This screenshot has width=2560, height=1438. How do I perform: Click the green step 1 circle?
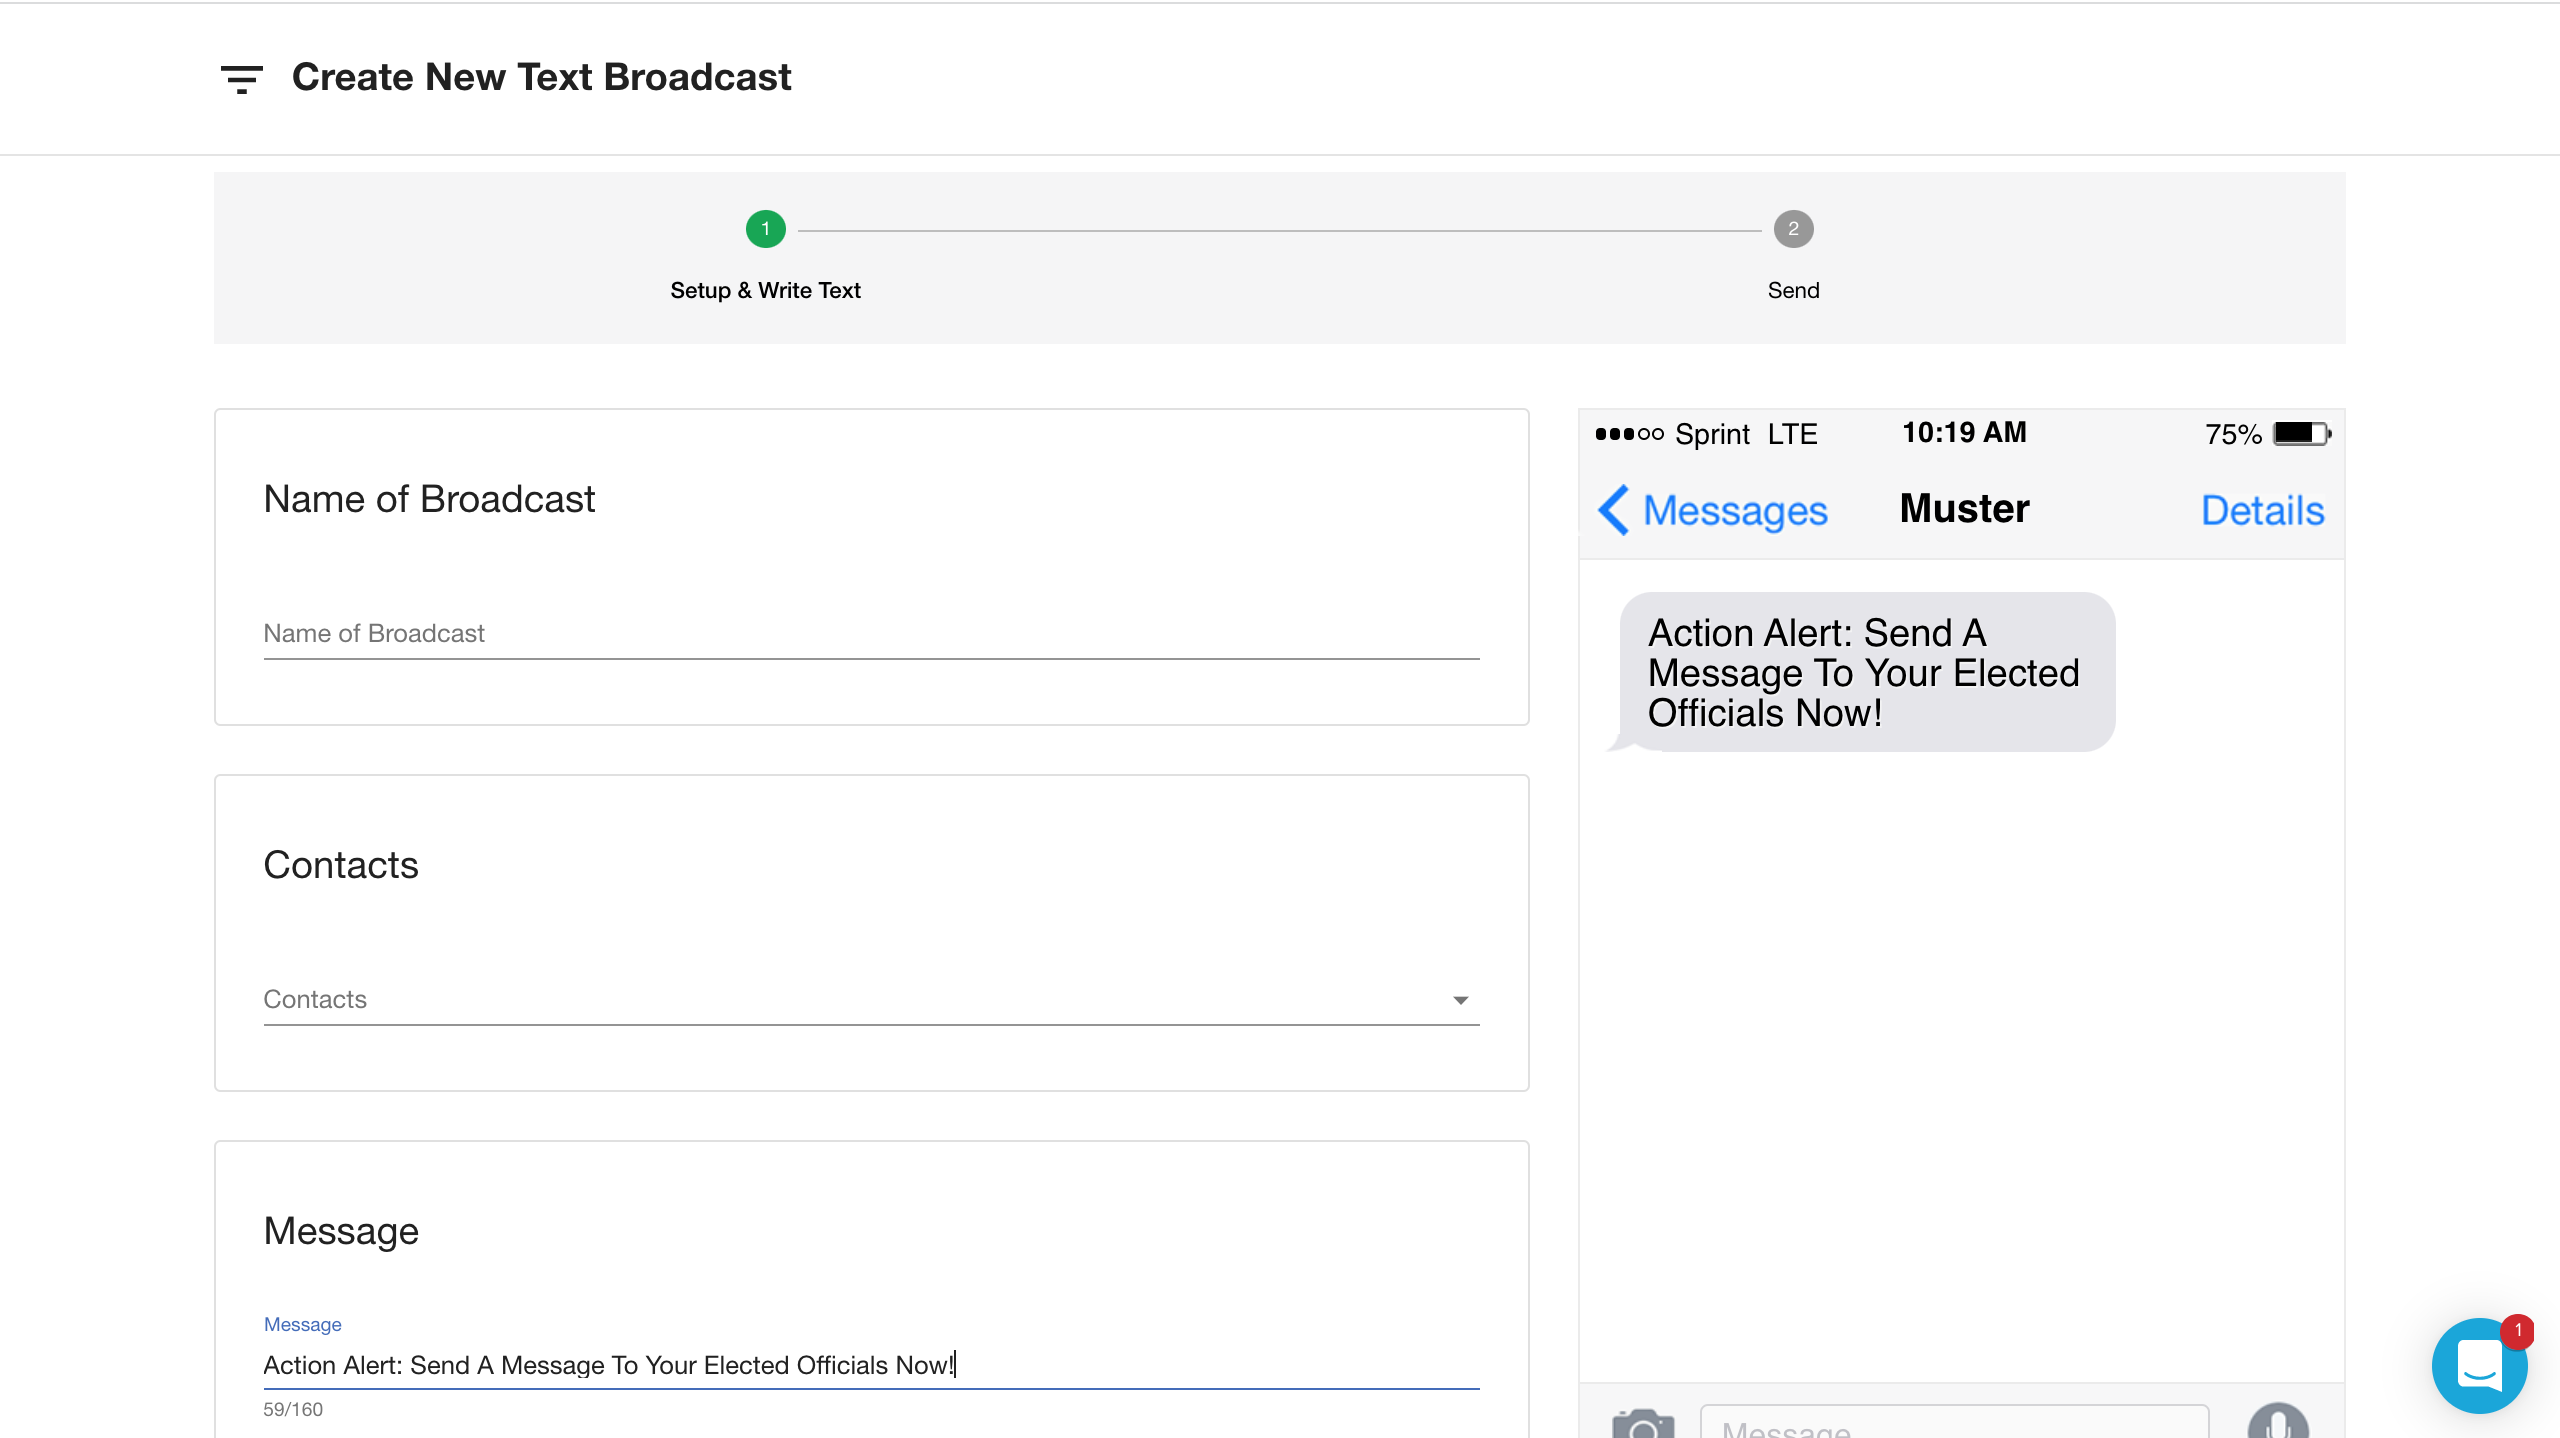click(x=765, y=229)
